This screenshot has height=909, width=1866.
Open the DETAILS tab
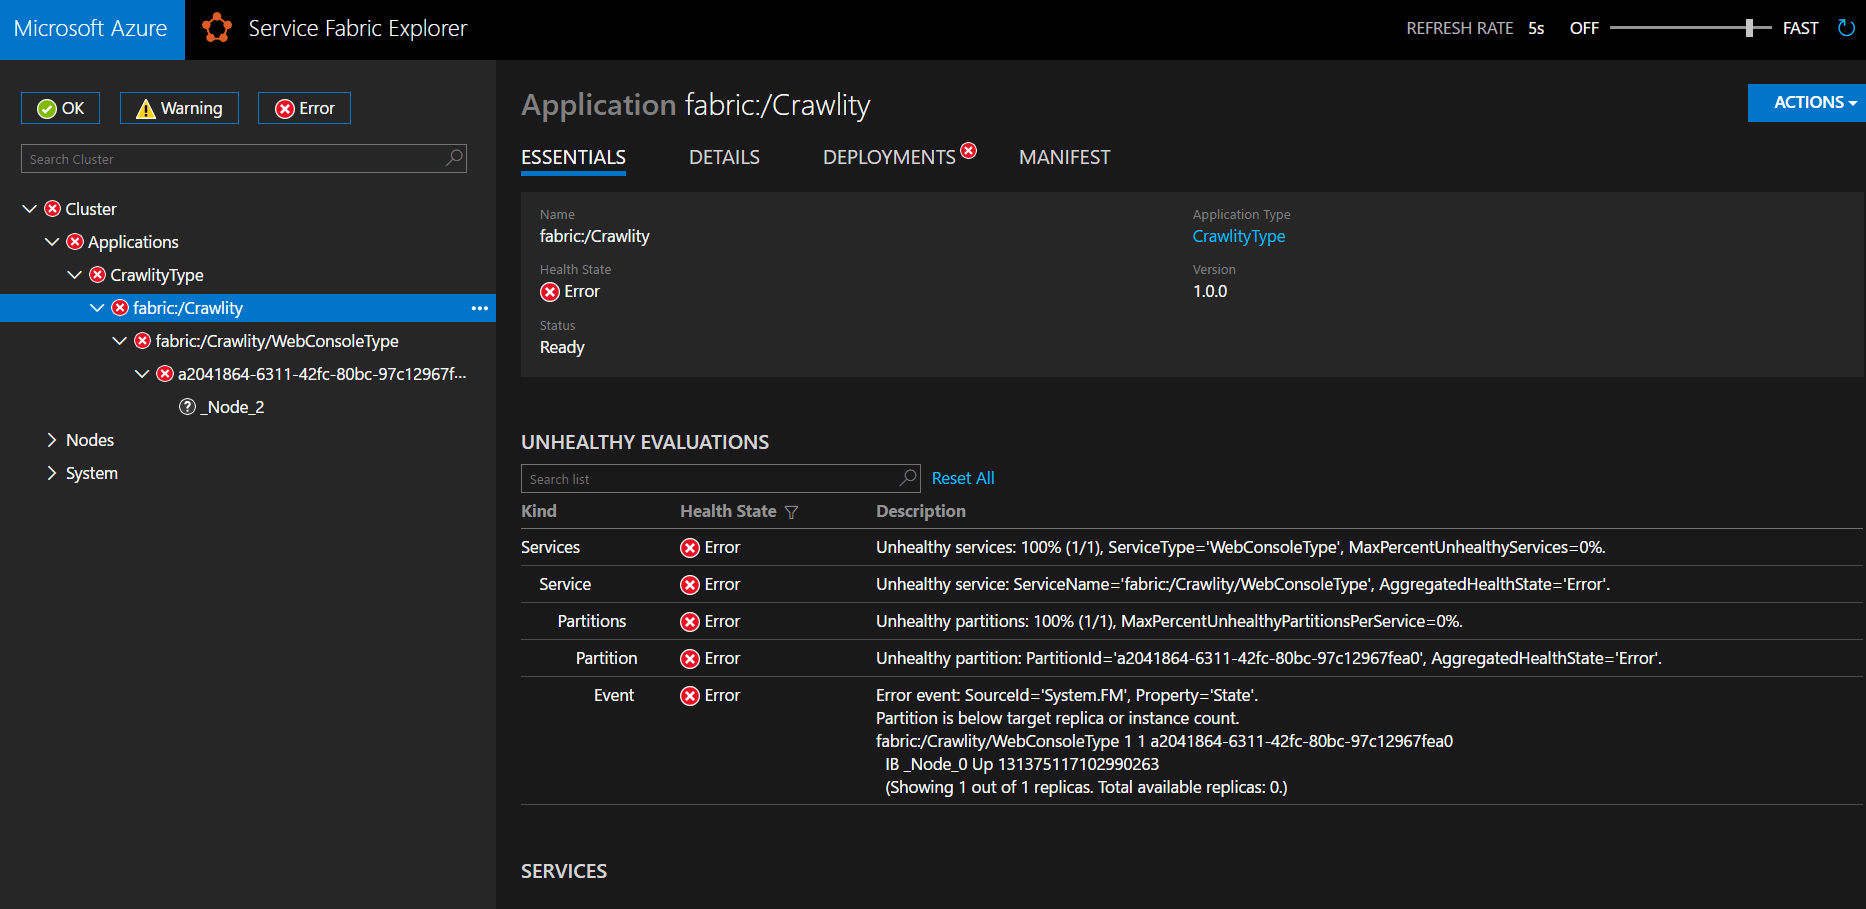coord(723,157)
